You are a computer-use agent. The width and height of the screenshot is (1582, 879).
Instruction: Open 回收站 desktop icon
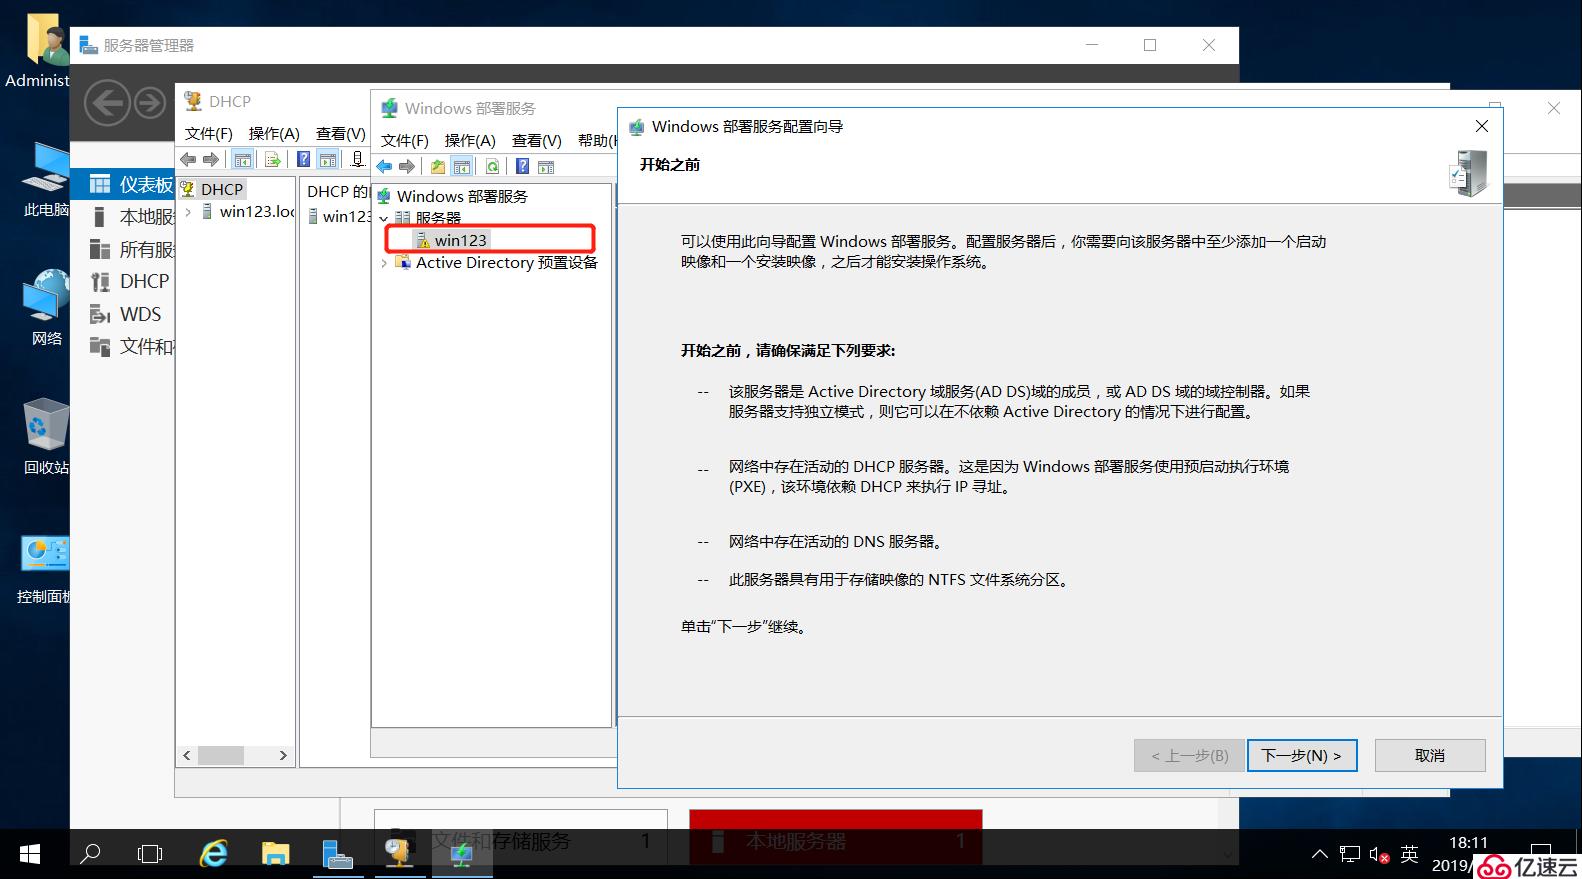45,436
